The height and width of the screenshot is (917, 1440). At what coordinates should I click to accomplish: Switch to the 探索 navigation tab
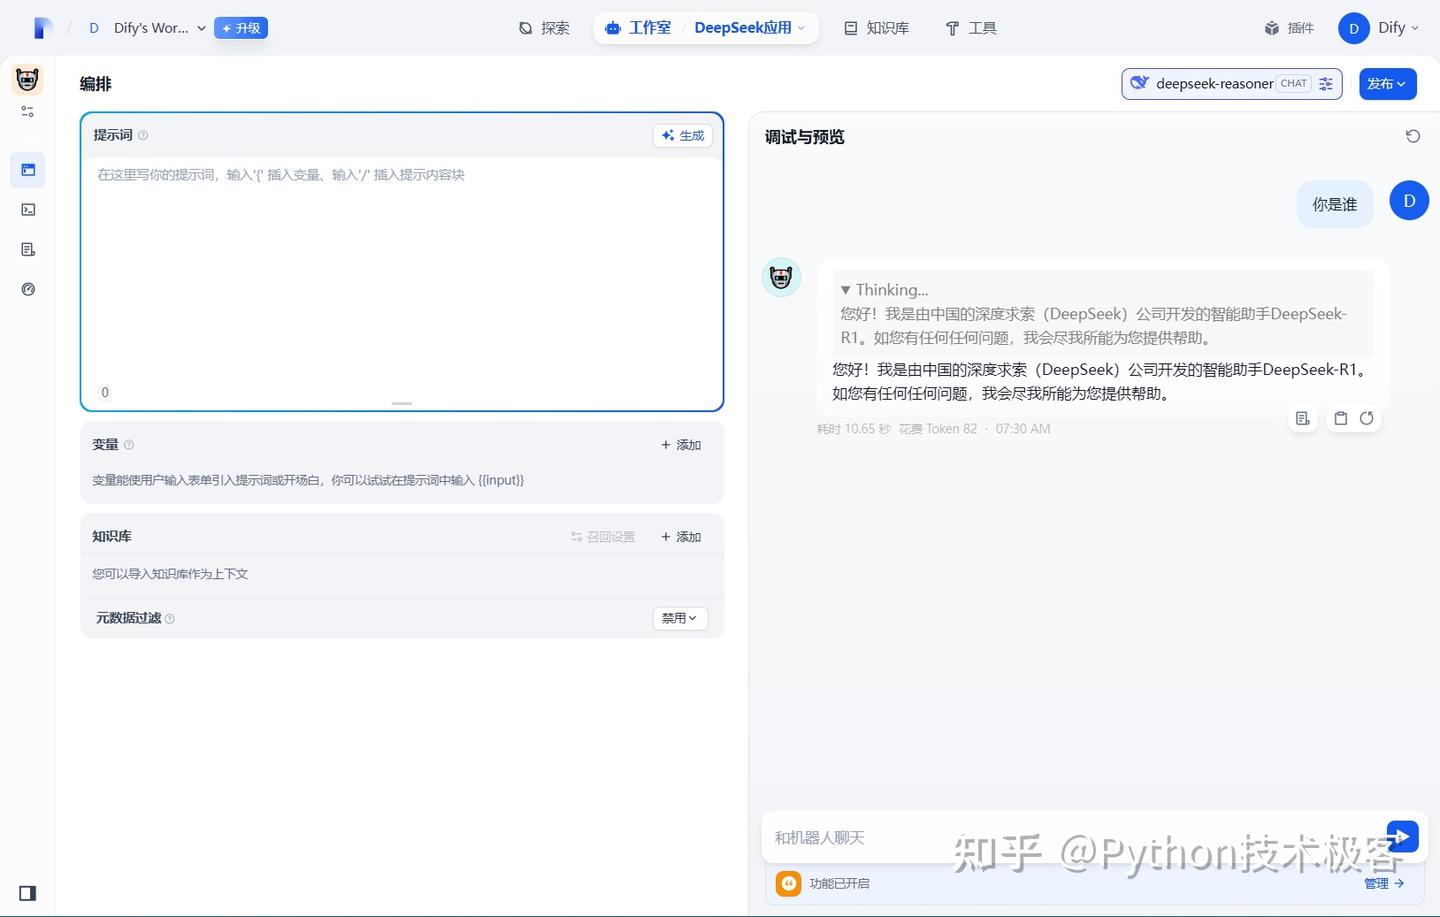[544, 28]
